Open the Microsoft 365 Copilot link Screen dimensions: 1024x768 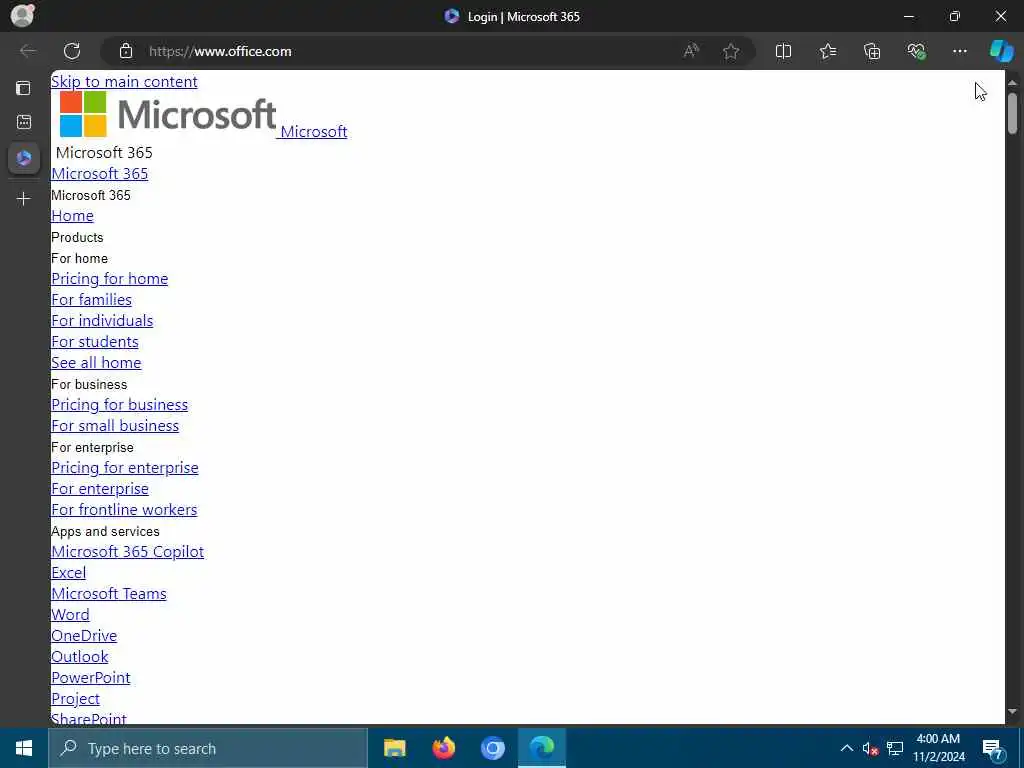point(127,552)
